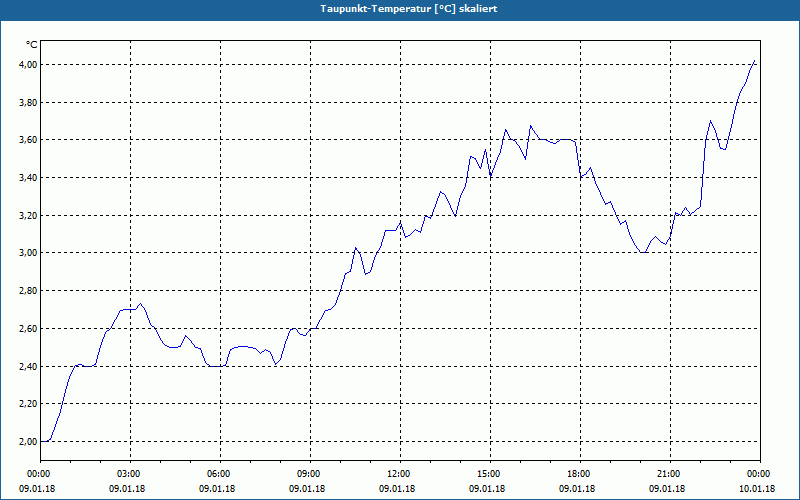Click the 21:00 time axis label
Viewport: 800px width, 500px height.
(x=670, y=474)
